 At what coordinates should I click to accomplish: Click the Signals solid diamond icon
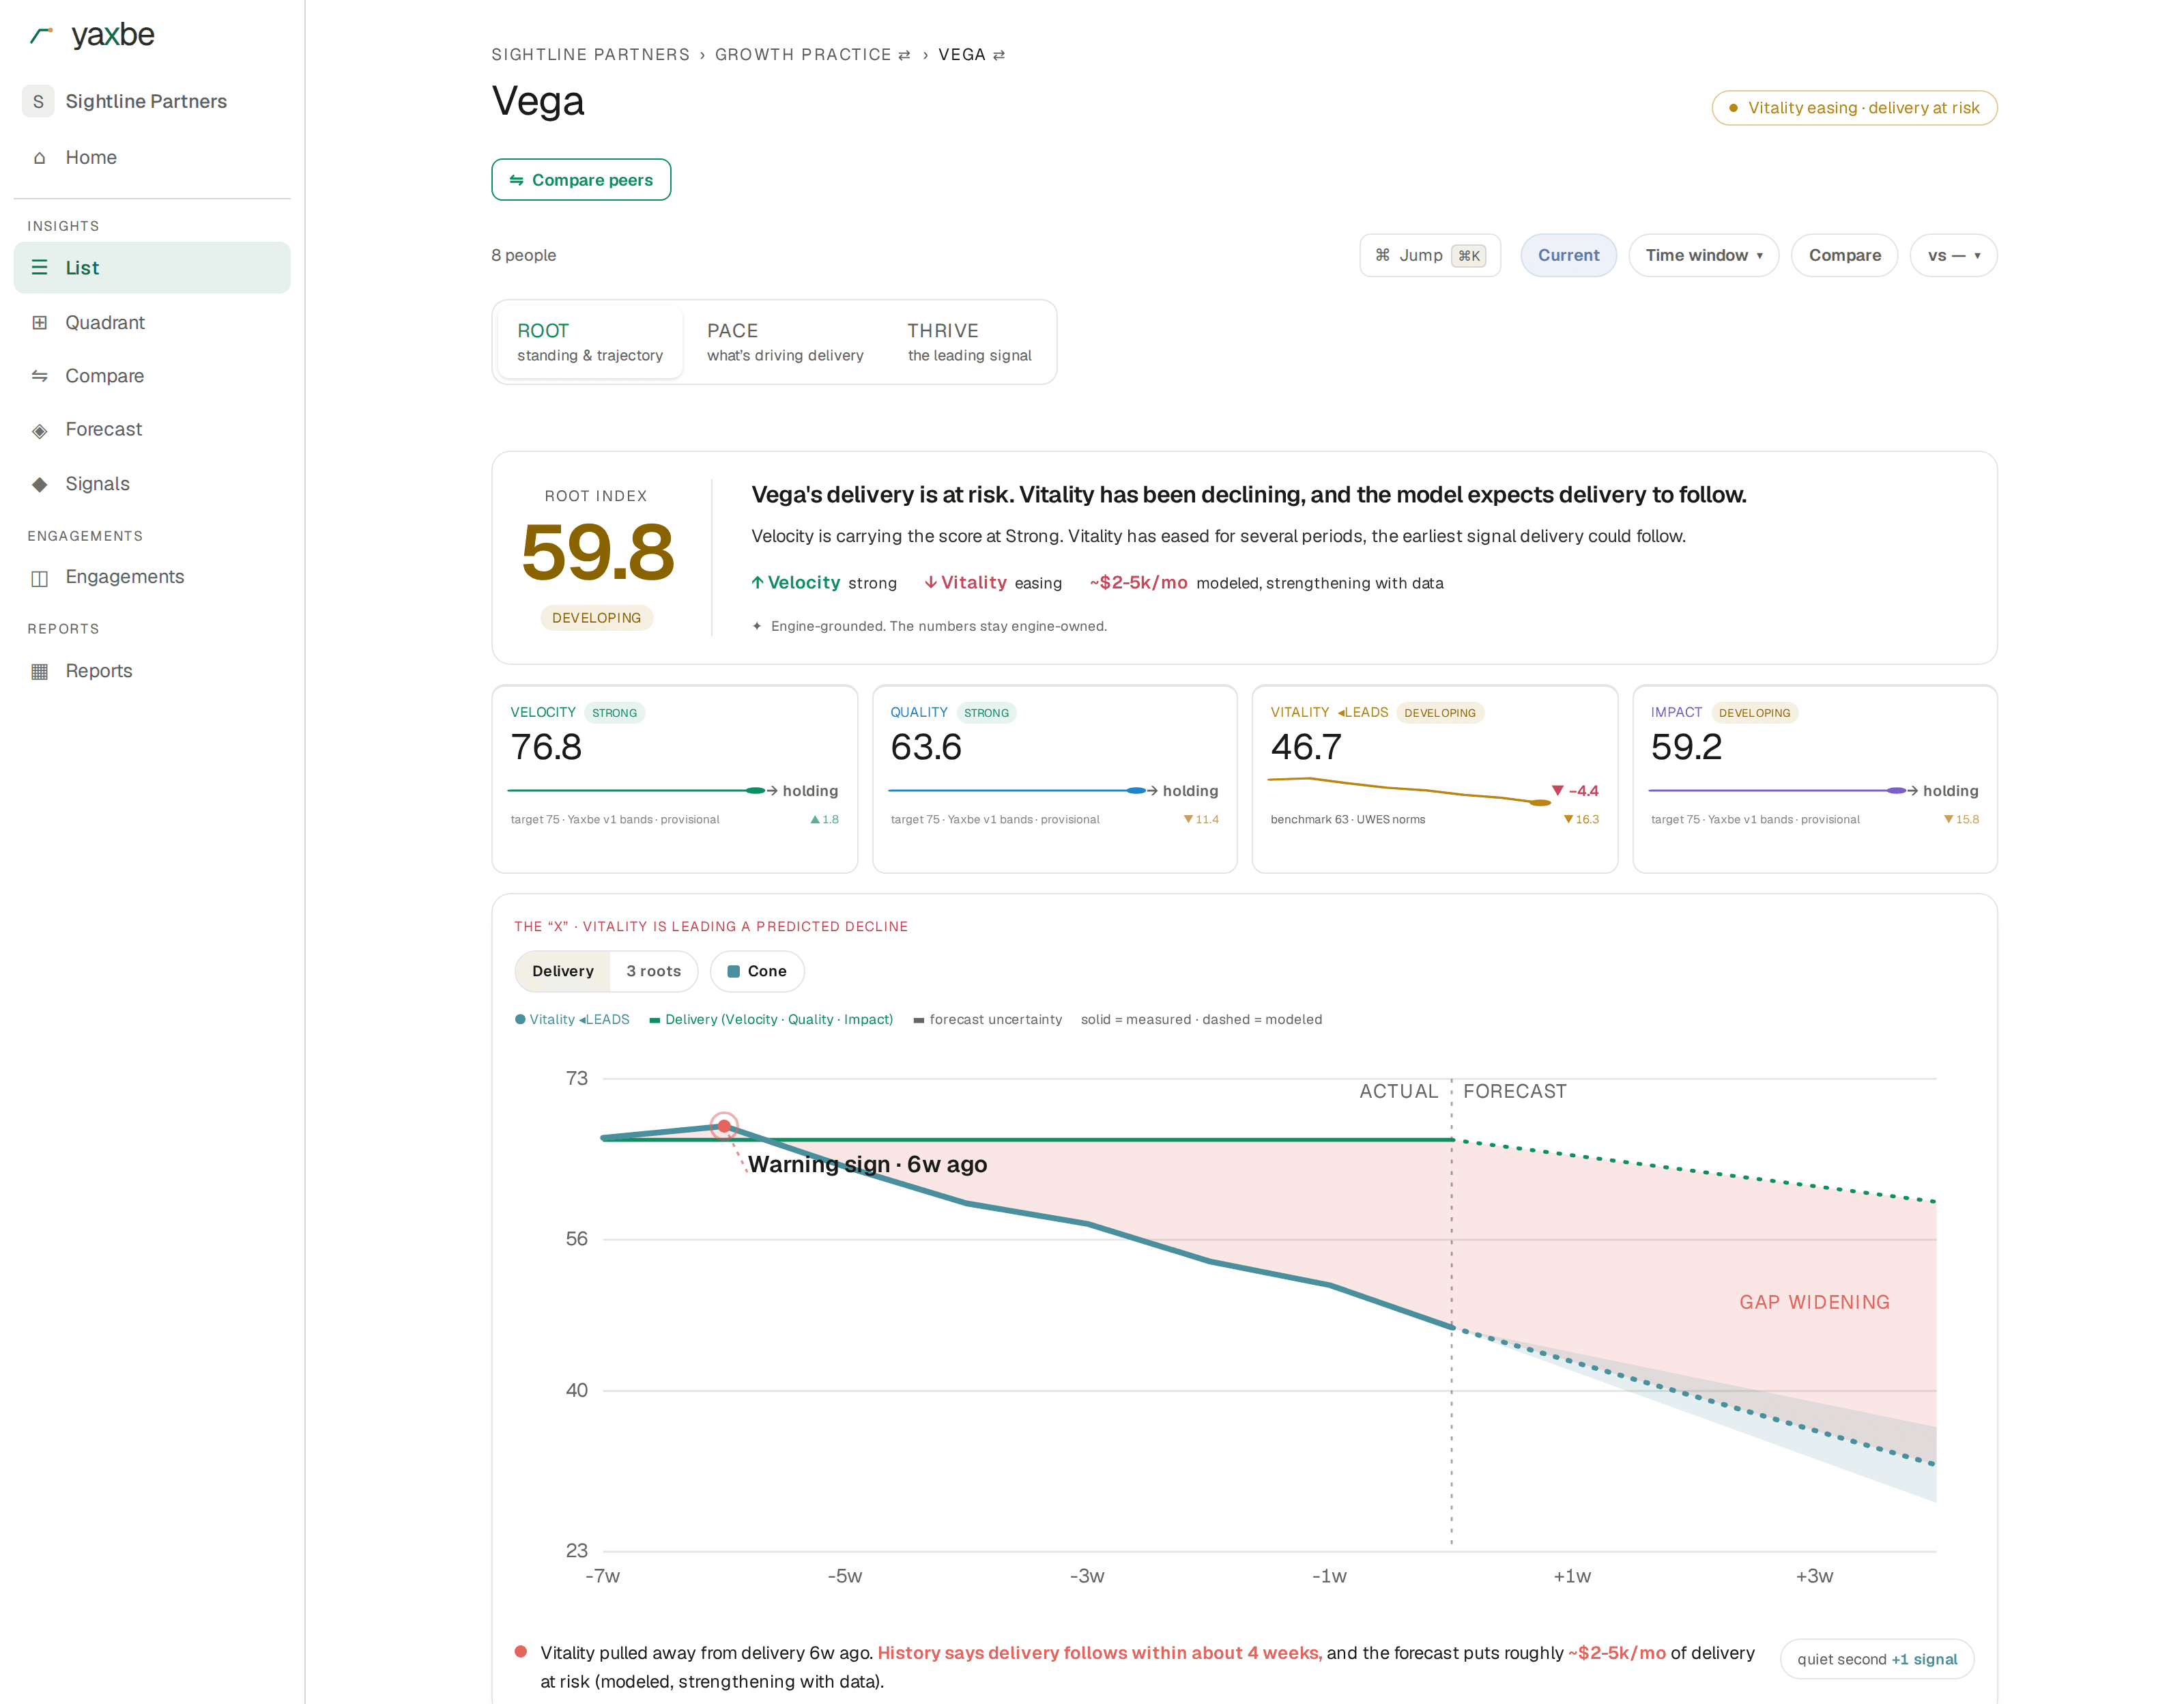40,484
